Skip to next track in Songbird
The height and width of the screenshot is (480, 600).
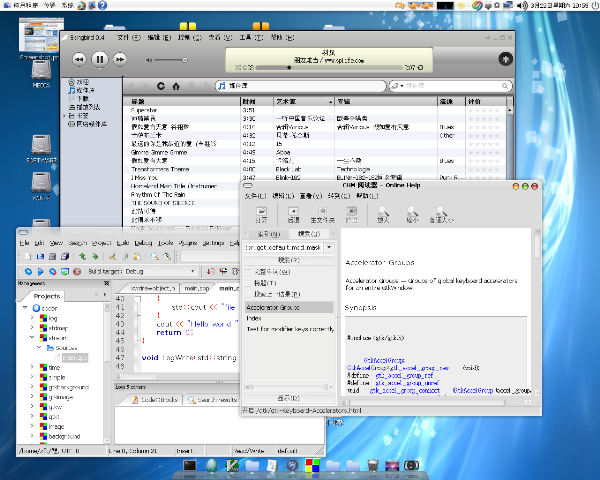pyautogui.click(x=120, y=60)
